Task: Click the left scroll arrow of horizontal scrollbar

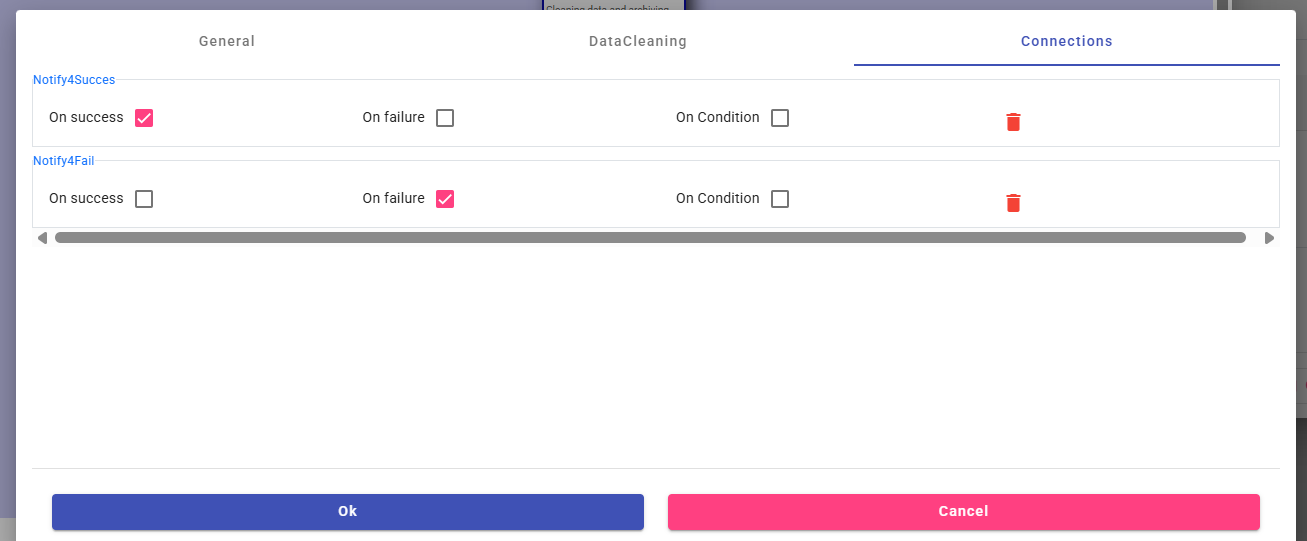Action: point(42,238)
